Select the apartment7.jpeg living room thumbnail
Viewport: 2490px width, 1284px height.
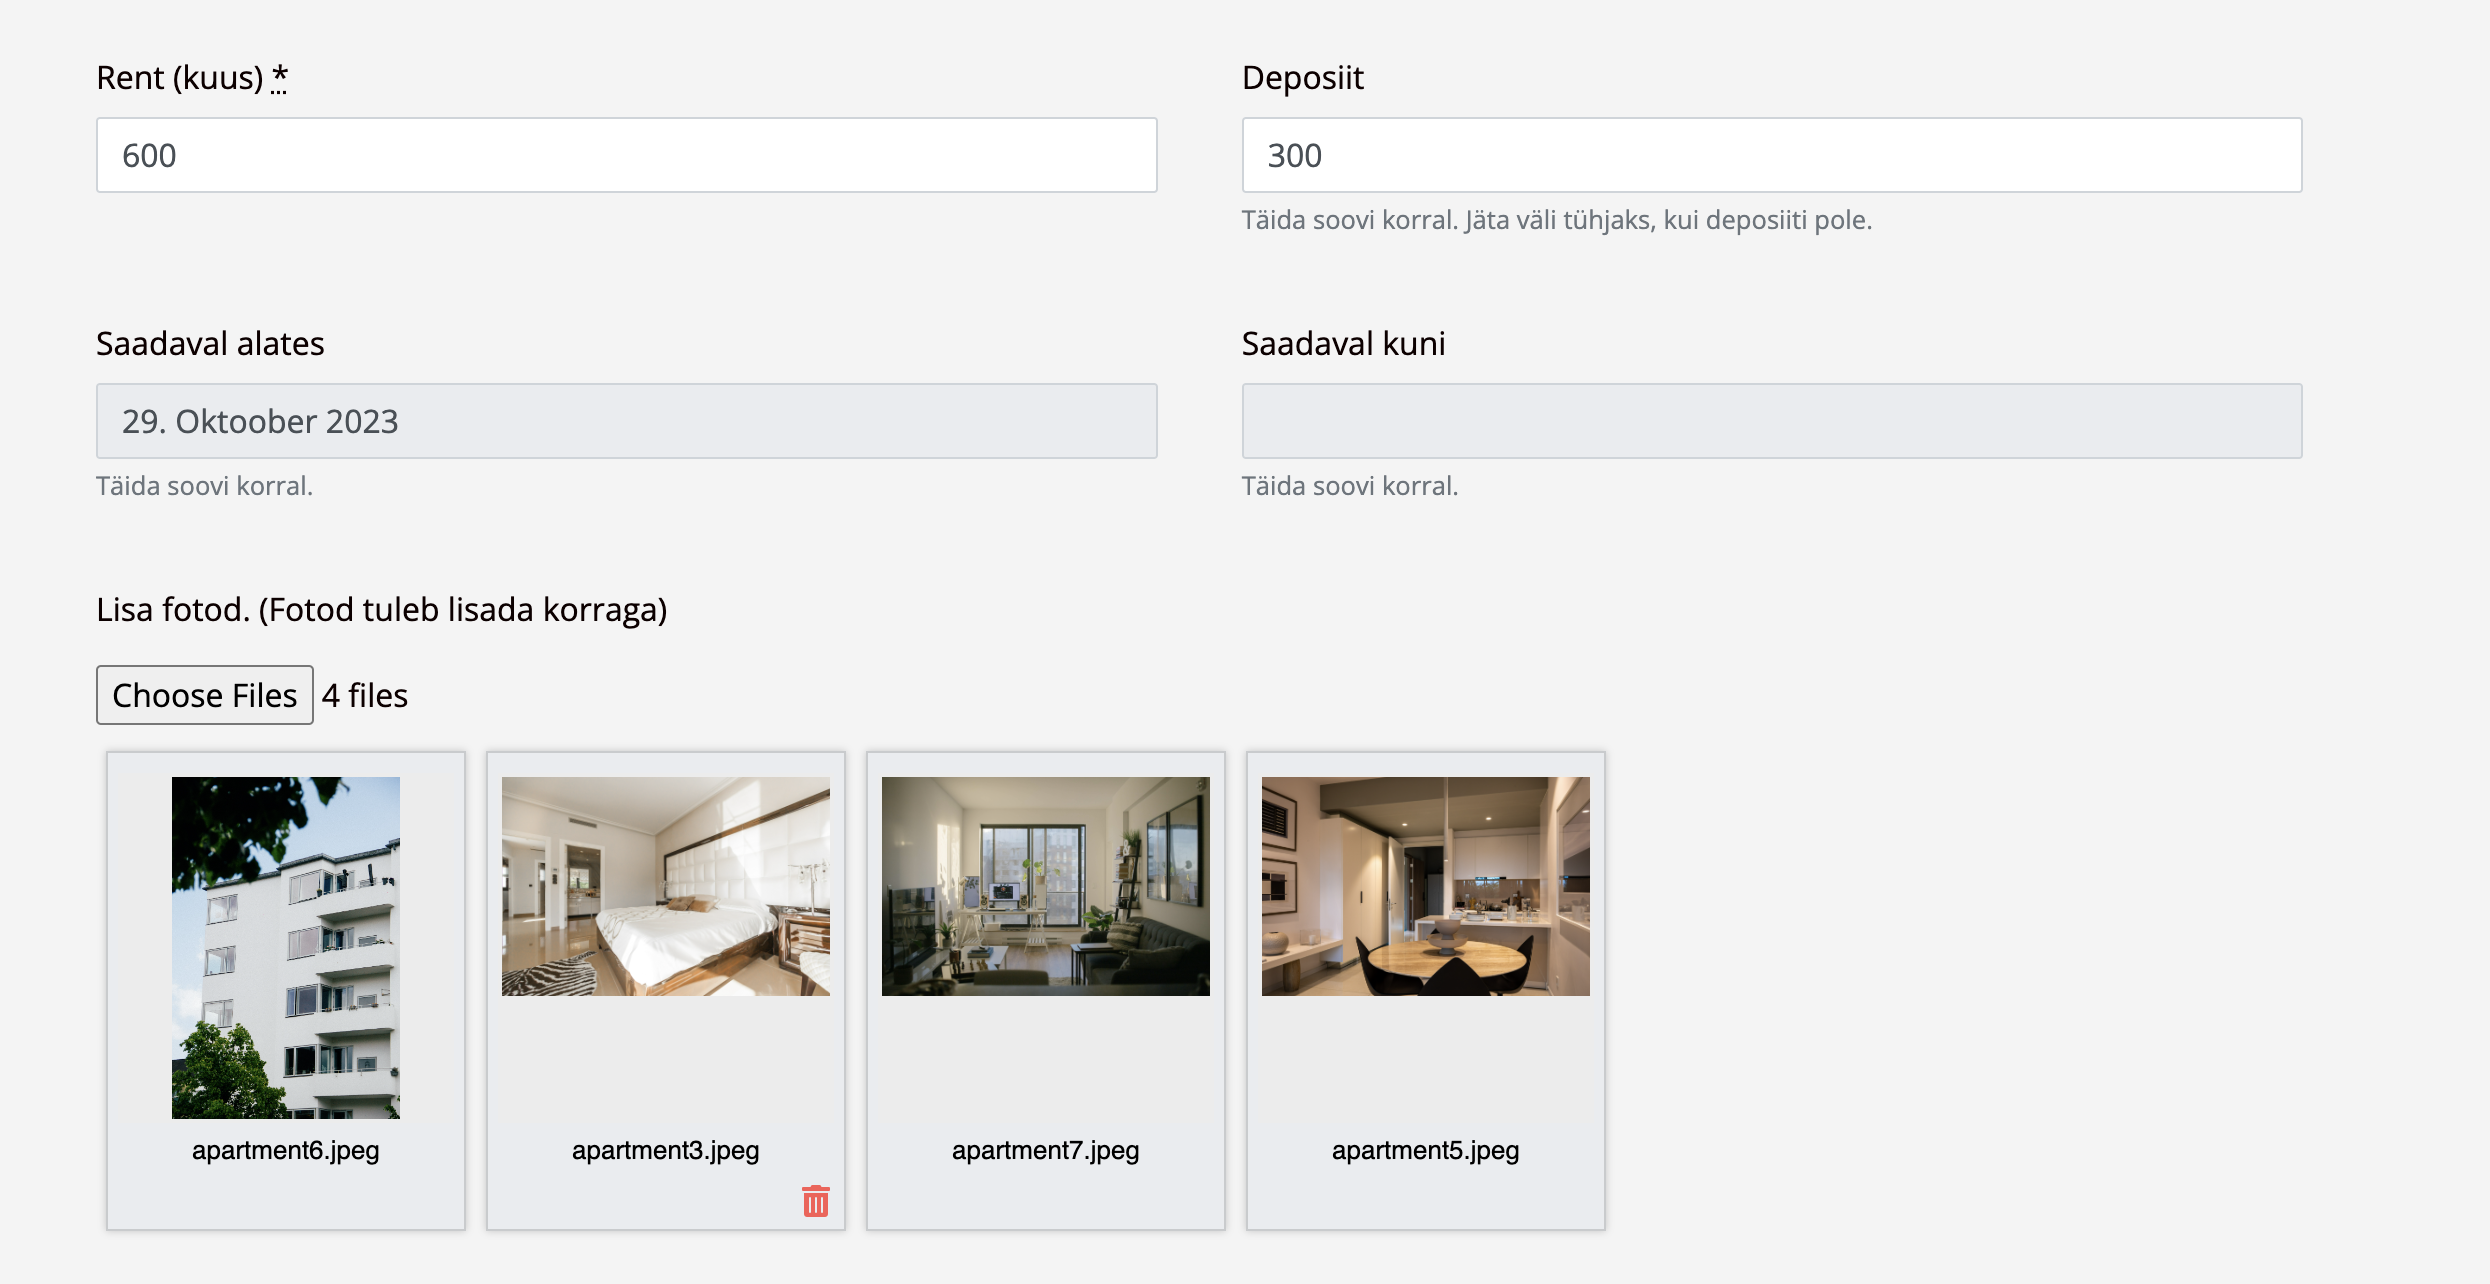pos(1045,886)
